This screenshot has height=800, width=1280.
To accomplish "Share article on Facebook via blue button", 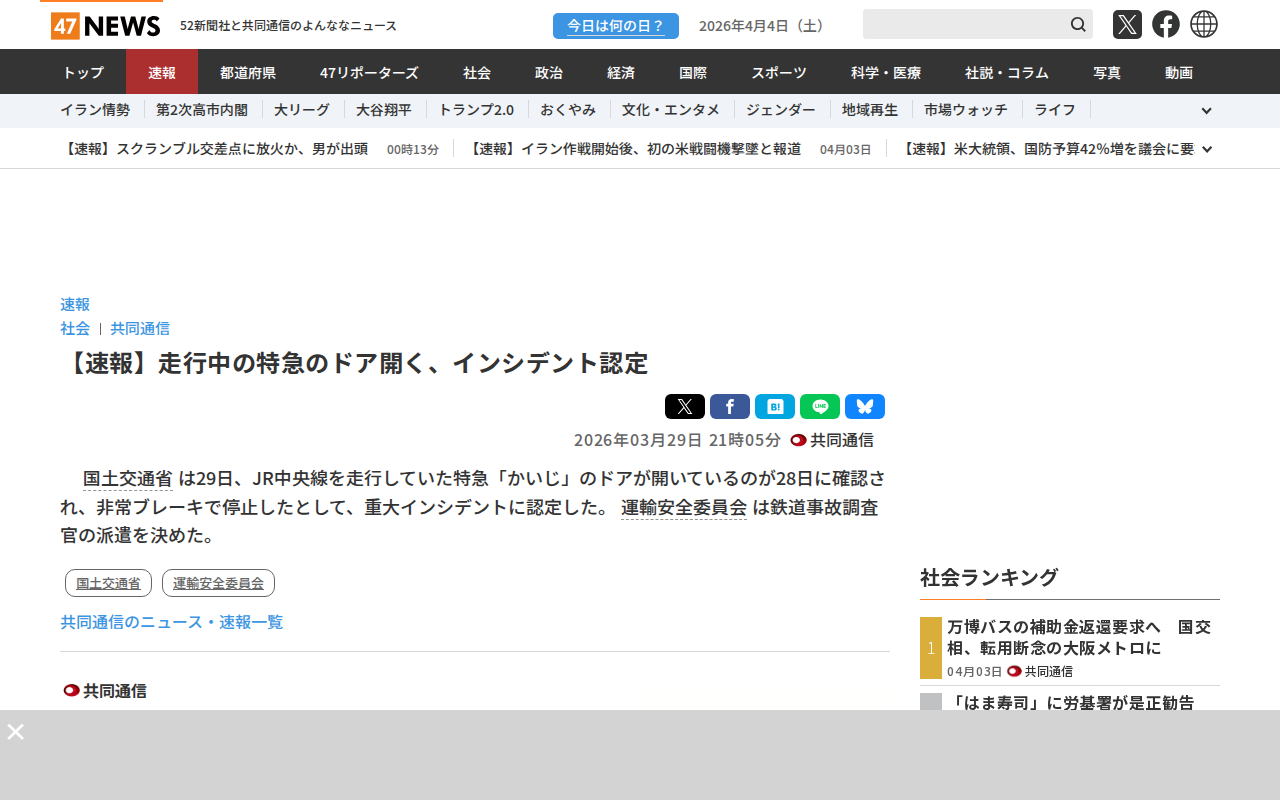I will click(x=730, y=407).
